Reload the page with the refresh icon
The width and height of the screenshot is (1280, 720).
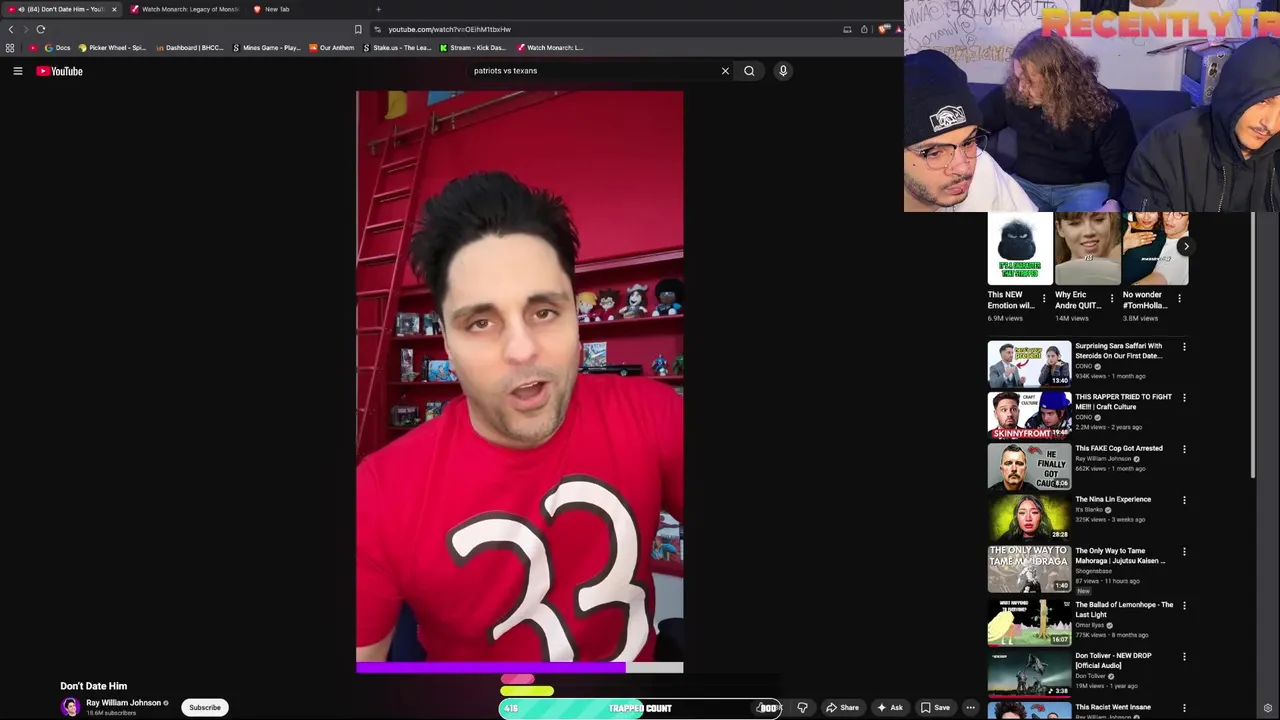pos(41,29)
